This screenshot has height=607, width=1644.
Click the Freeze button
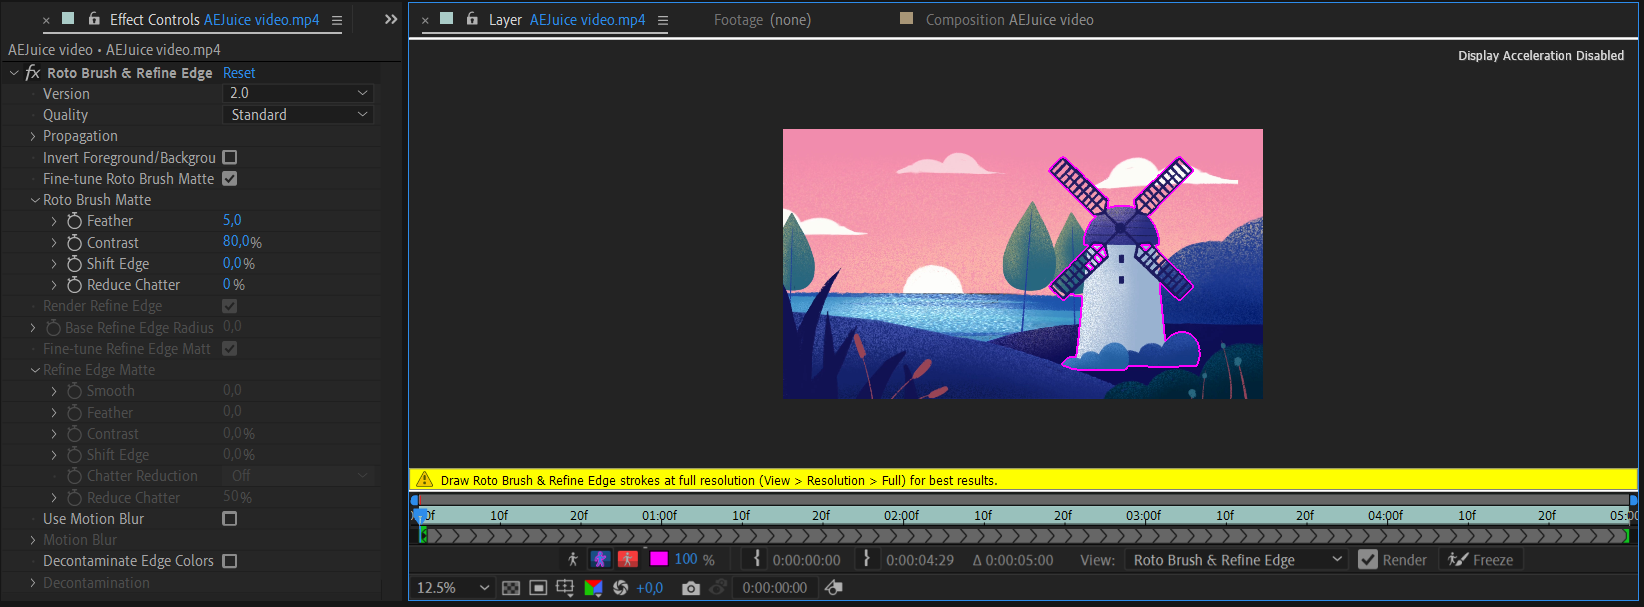1481,559
